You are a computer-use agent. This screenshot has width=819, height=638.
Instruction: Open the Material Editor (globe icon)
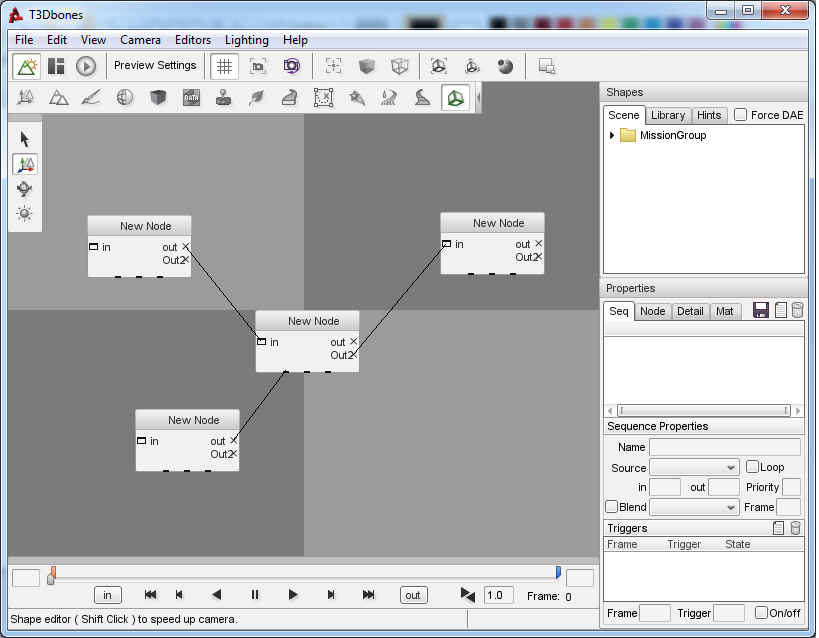click(125, 98)
